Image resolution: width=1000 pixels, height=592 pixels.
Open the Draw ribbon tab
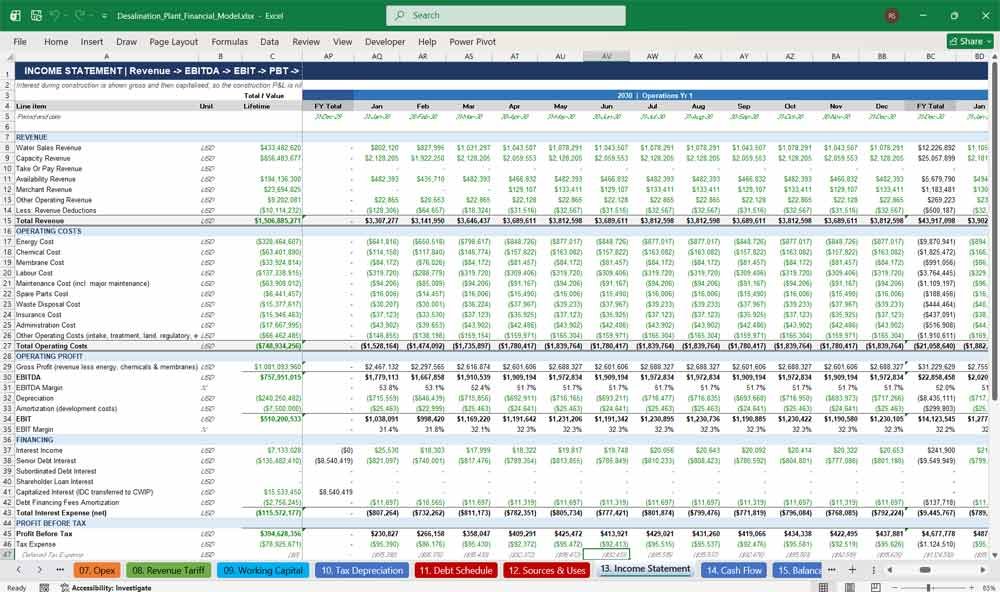(x=126, y=41)
